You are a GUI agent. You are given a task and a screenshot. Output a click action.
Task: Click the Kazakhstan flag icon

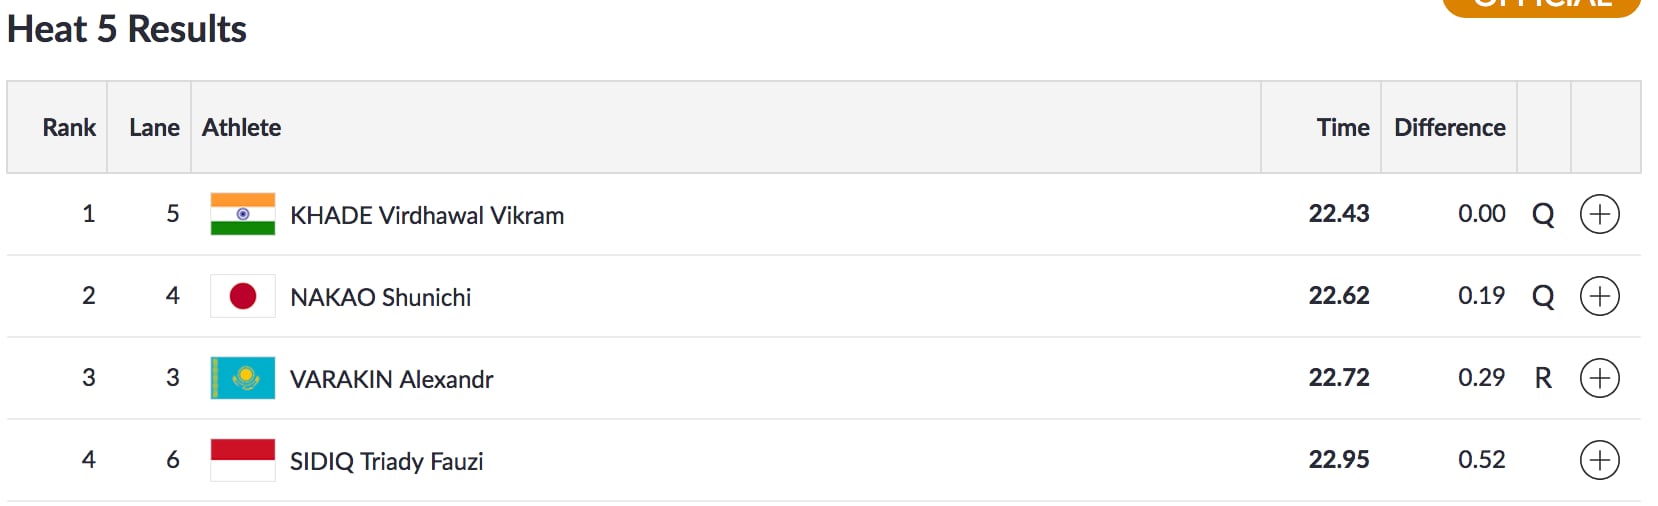pyautogui.click(x=243, y=378)
